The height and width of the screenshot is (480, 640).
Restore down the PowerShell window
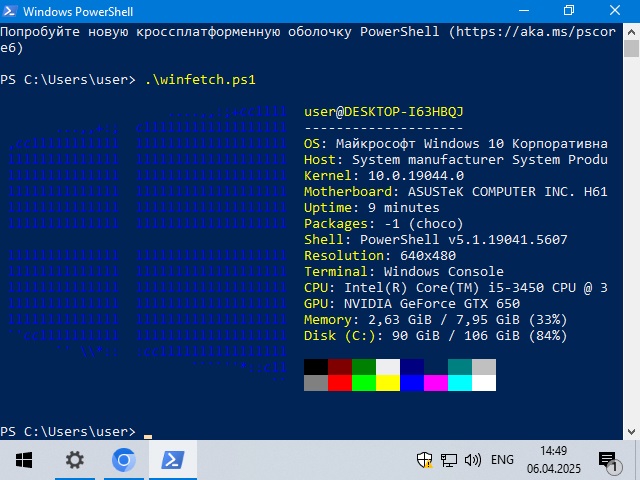[569, 11]
